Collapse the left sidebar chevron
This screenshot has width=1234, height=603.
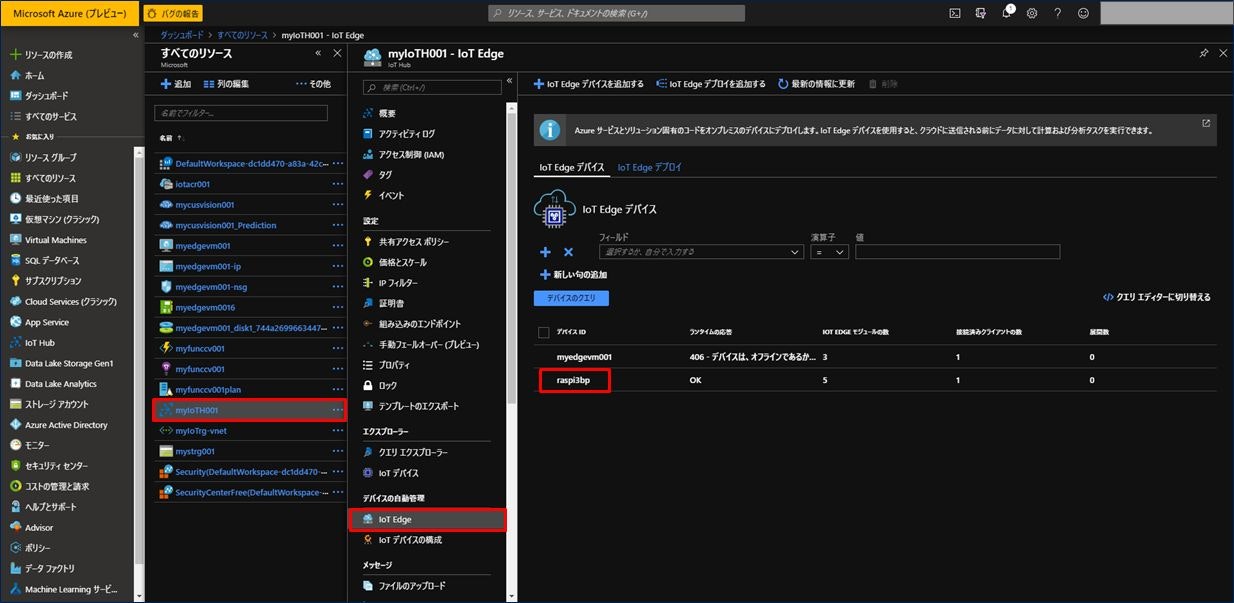[x=136, y=35]
